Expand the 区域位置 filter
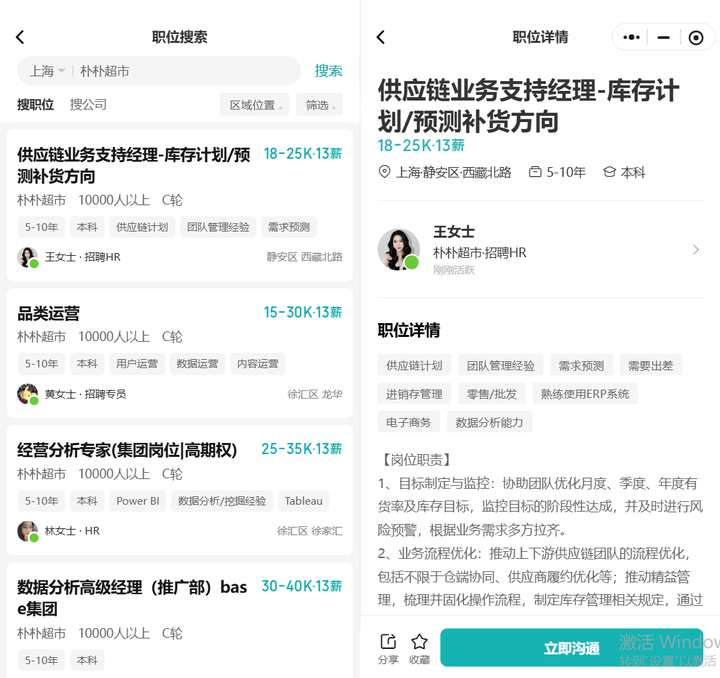Screen dimensions: 720x678 tap(256, 105)
